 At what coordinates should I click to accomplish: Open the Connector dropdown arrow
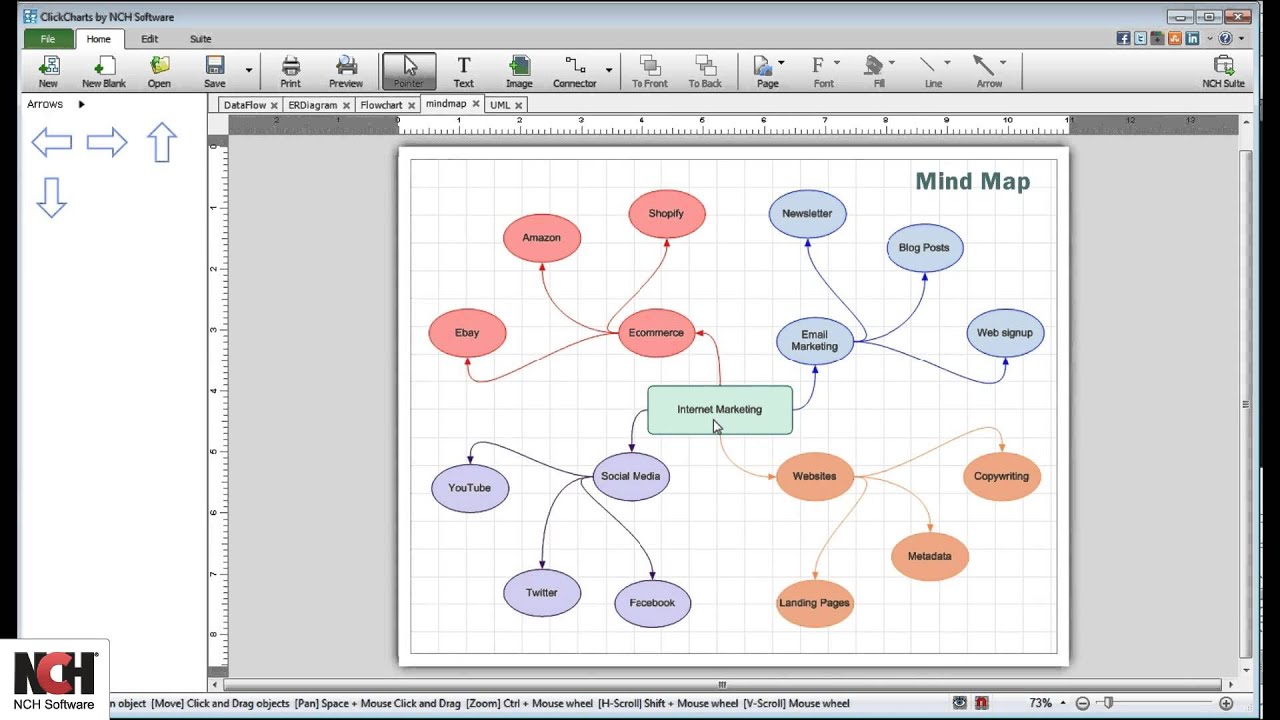point(609,71)
